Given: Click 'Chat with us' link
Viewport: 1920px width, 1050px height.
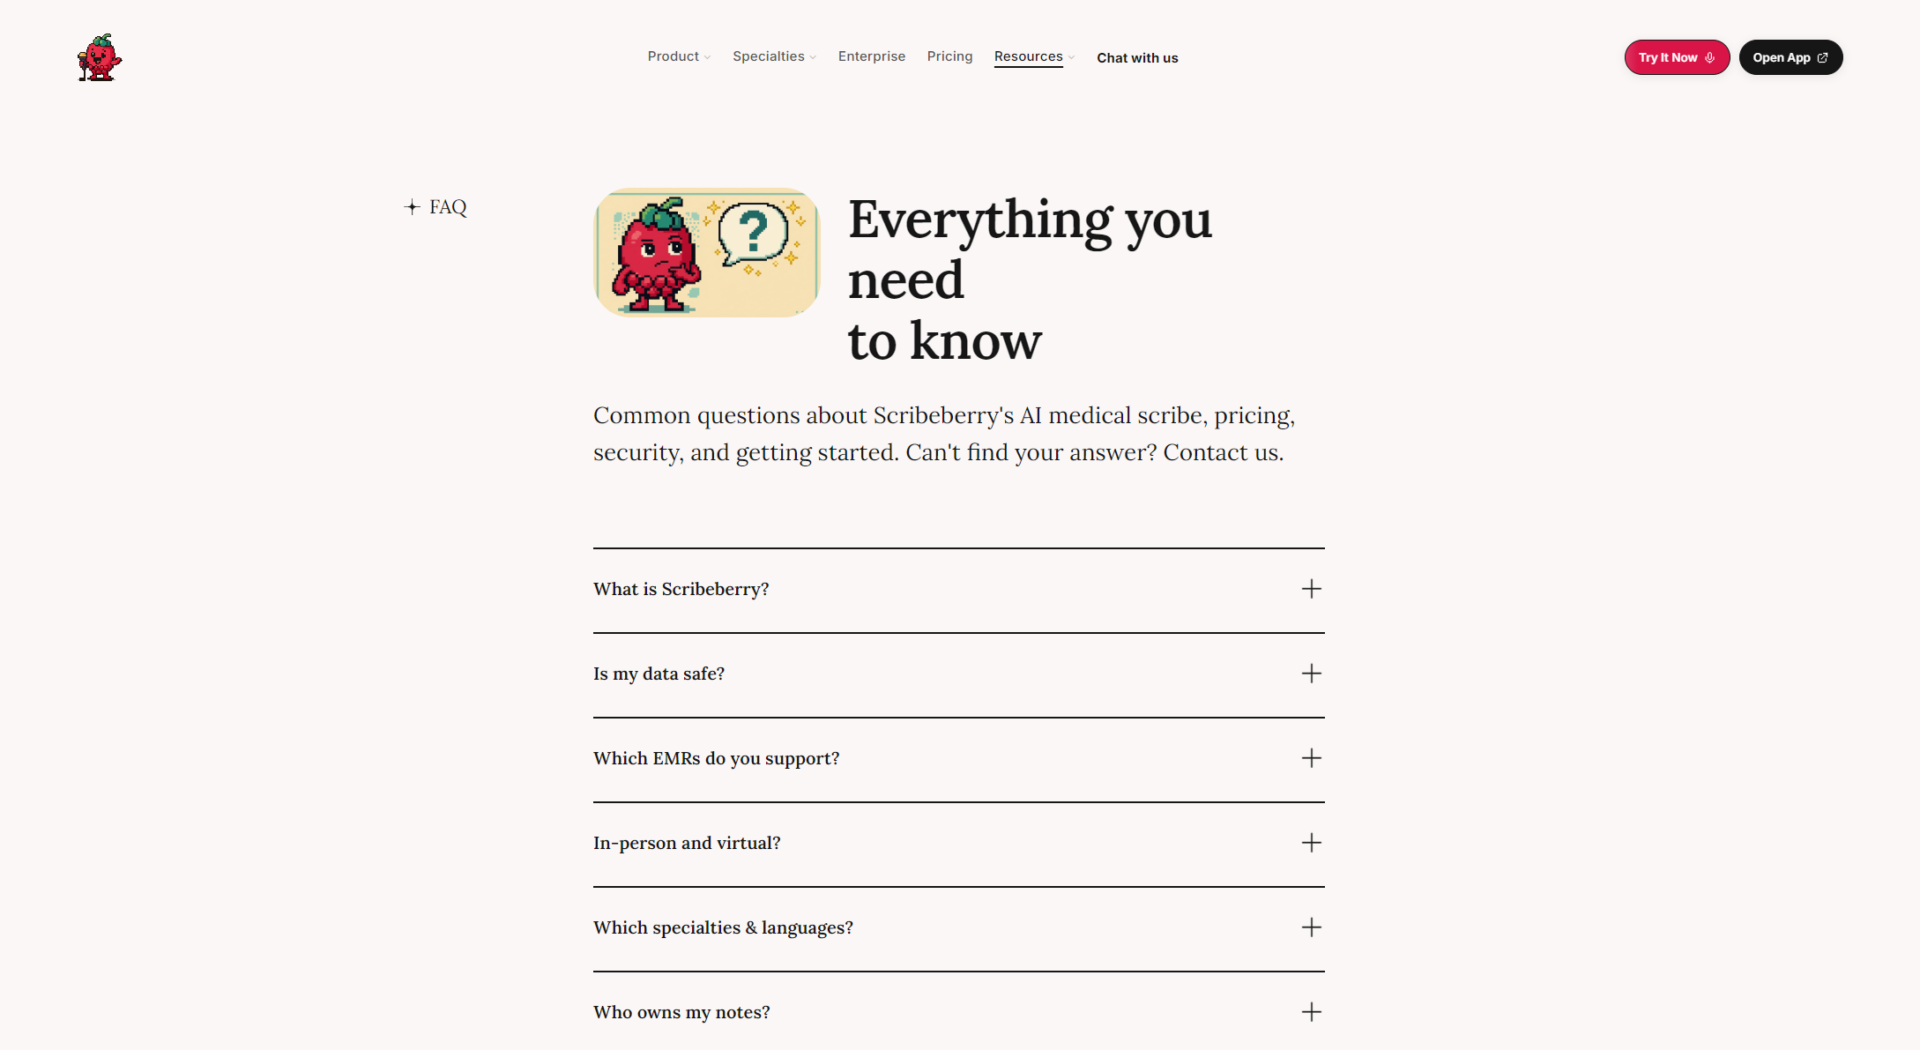Looking at the screenshot, I should point(1137,58).
